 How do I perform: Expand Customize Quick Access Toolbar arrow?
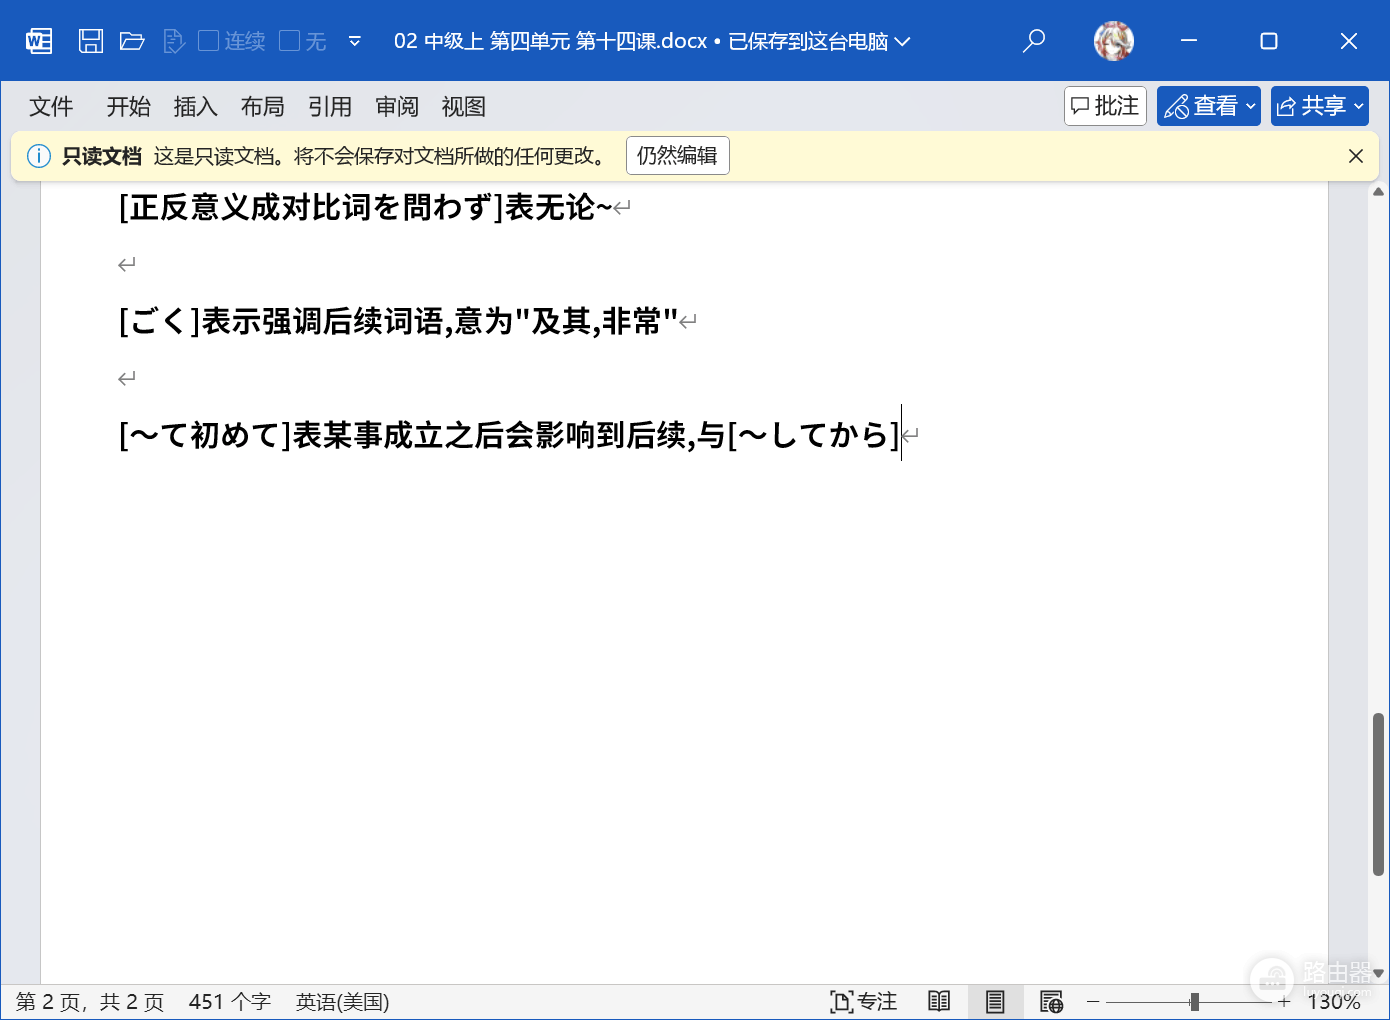pyautogui.click(x=354, y=41)
